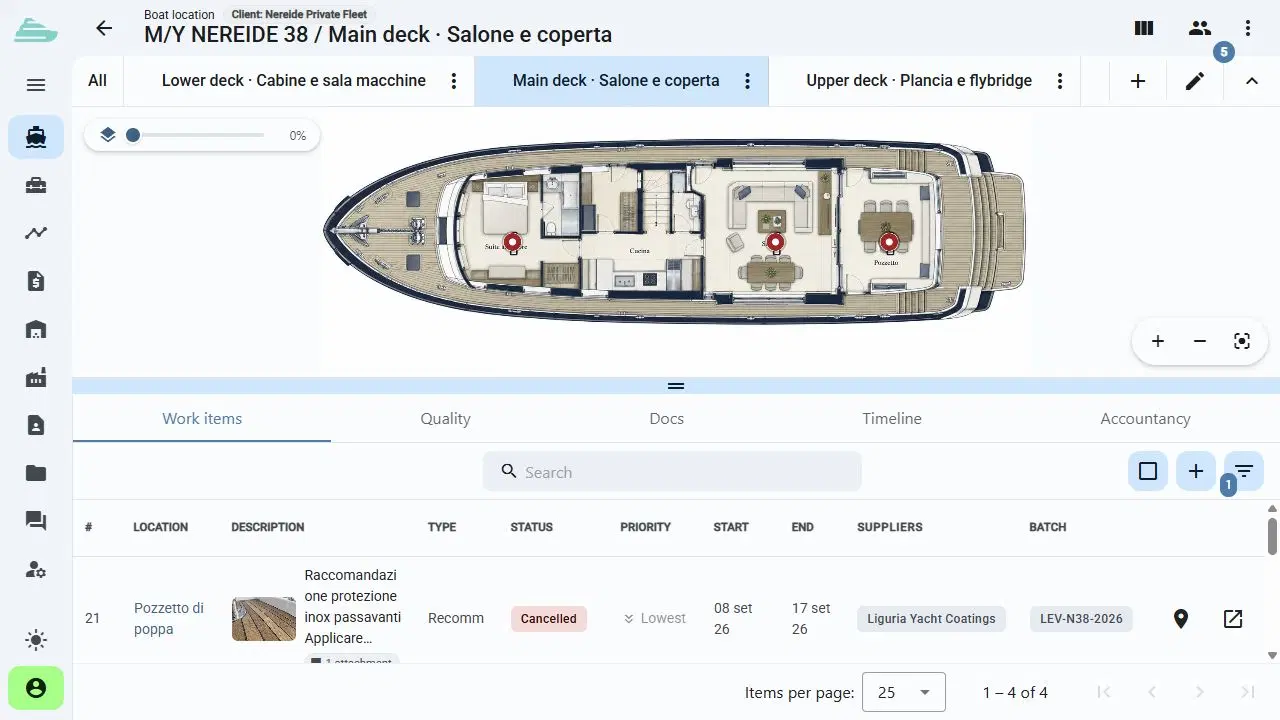Click the LEV-N38-2026 batch chip
The width and height of the screenshot is (1280, 720).
click(x=1080, y=619)
